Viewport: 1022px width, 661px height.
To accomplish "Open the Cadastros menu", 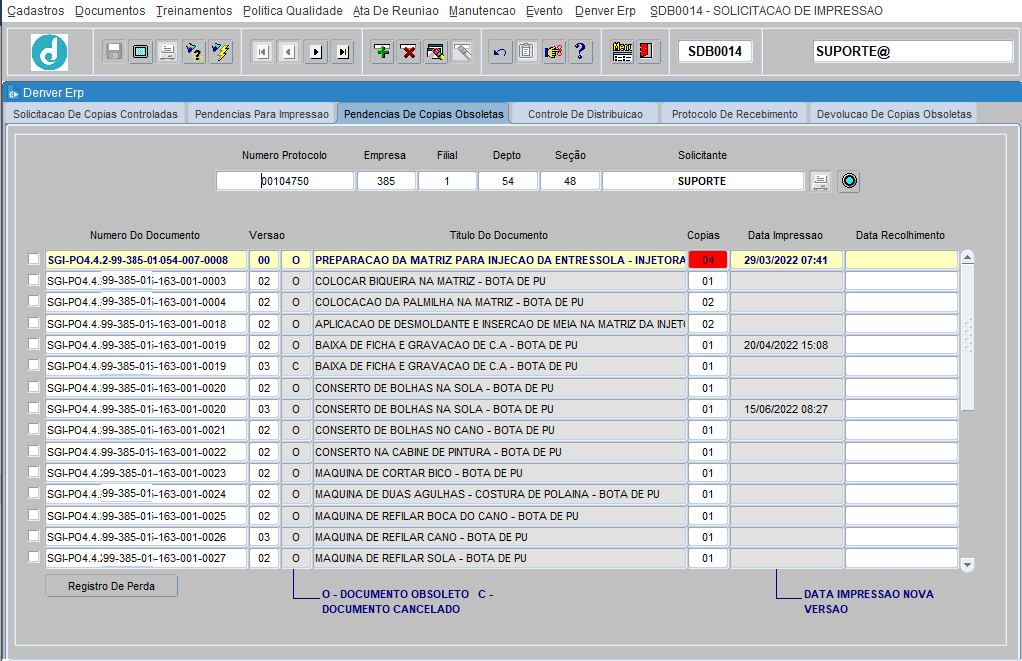I will [x=36, y=11].
